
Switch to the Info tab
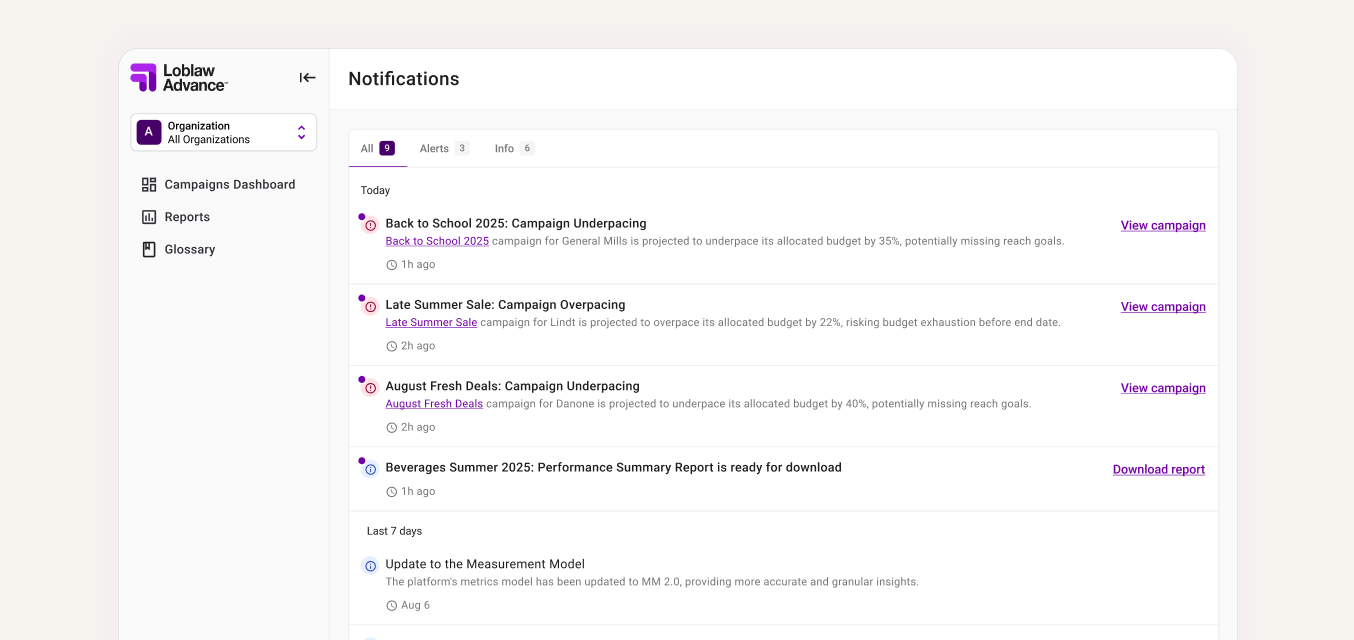coord(514,148)
